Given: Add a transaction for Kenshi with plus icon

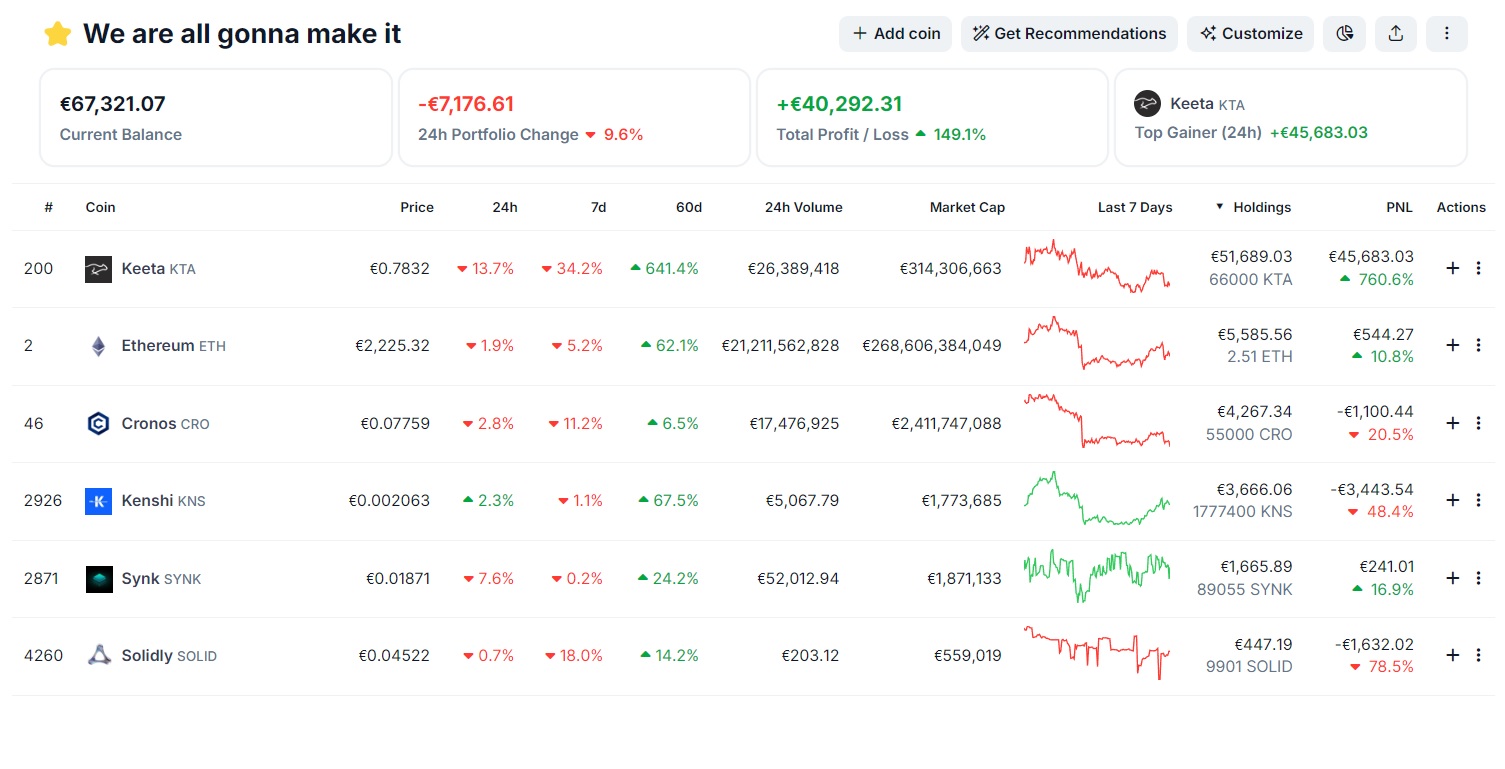Looking at the screenshot, I should [x=1453, y=500].
